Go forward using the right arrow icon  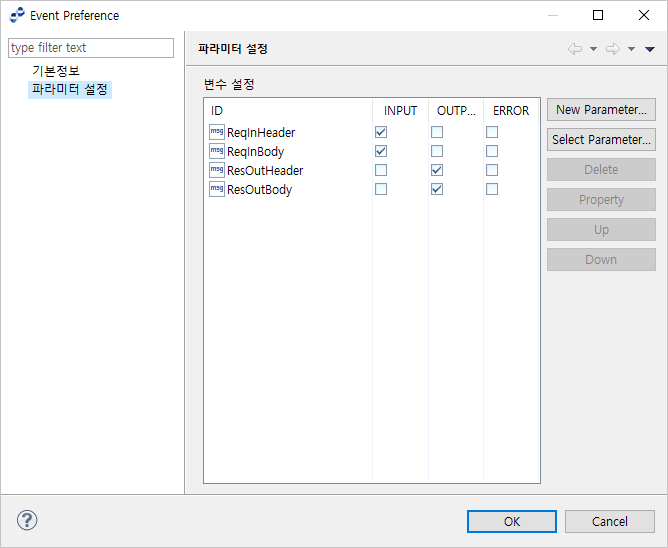pyautogui.click(x=613, y=49)
